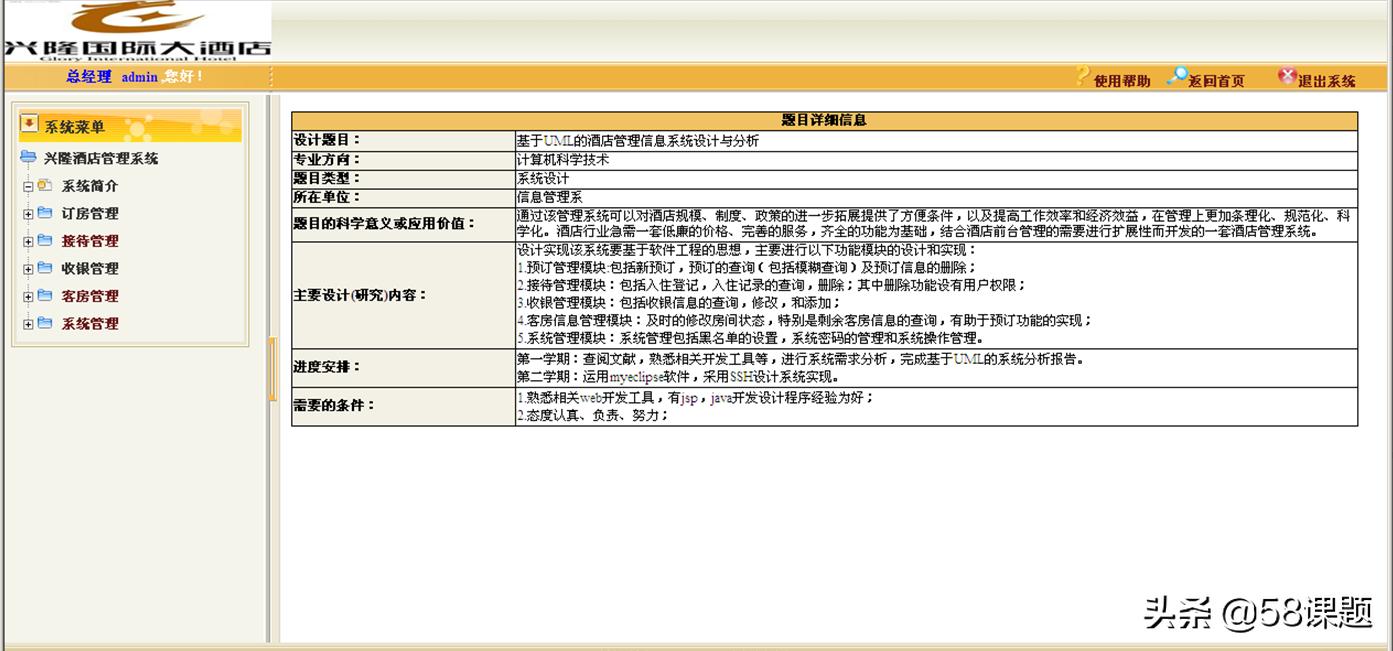Expand the 客房管理 tree node
The image size is (1393, 651).
click(x=26, y=296)
